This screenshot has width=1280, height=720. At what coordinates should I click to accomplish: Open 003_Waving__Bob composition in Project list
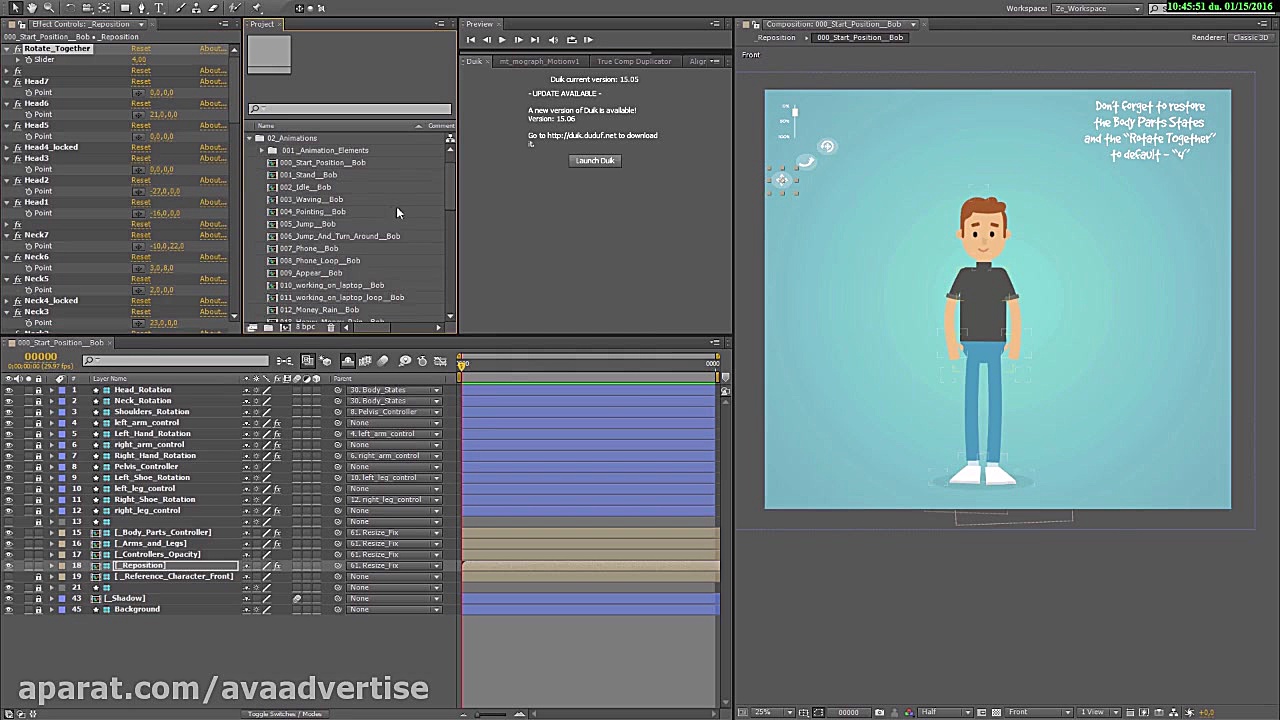[x=311, y=200]
